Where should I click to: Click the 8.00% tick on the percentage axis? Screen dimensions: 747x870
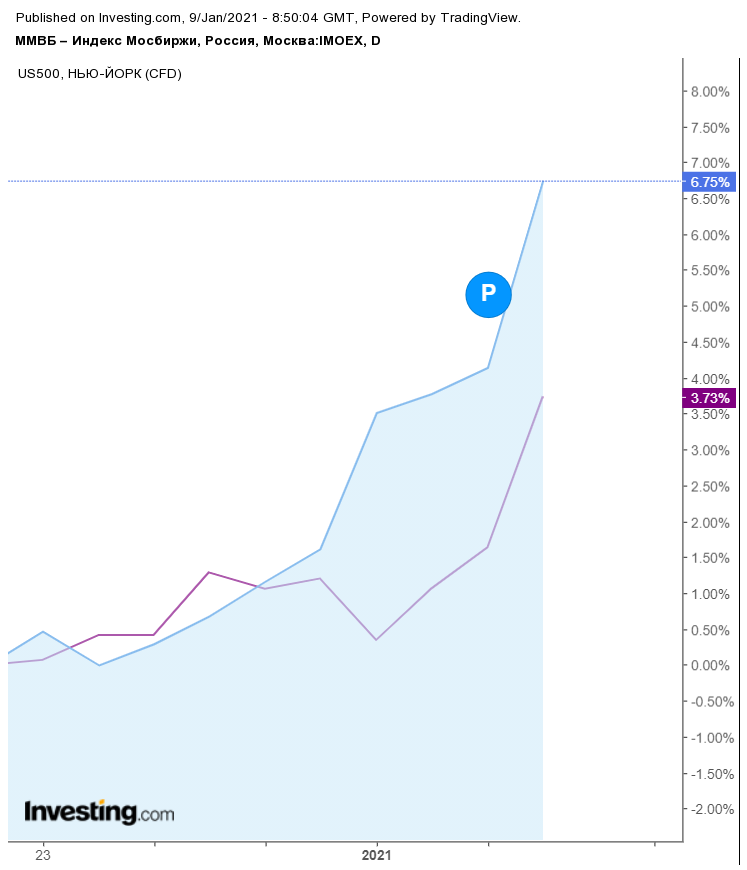pos(710,92)
